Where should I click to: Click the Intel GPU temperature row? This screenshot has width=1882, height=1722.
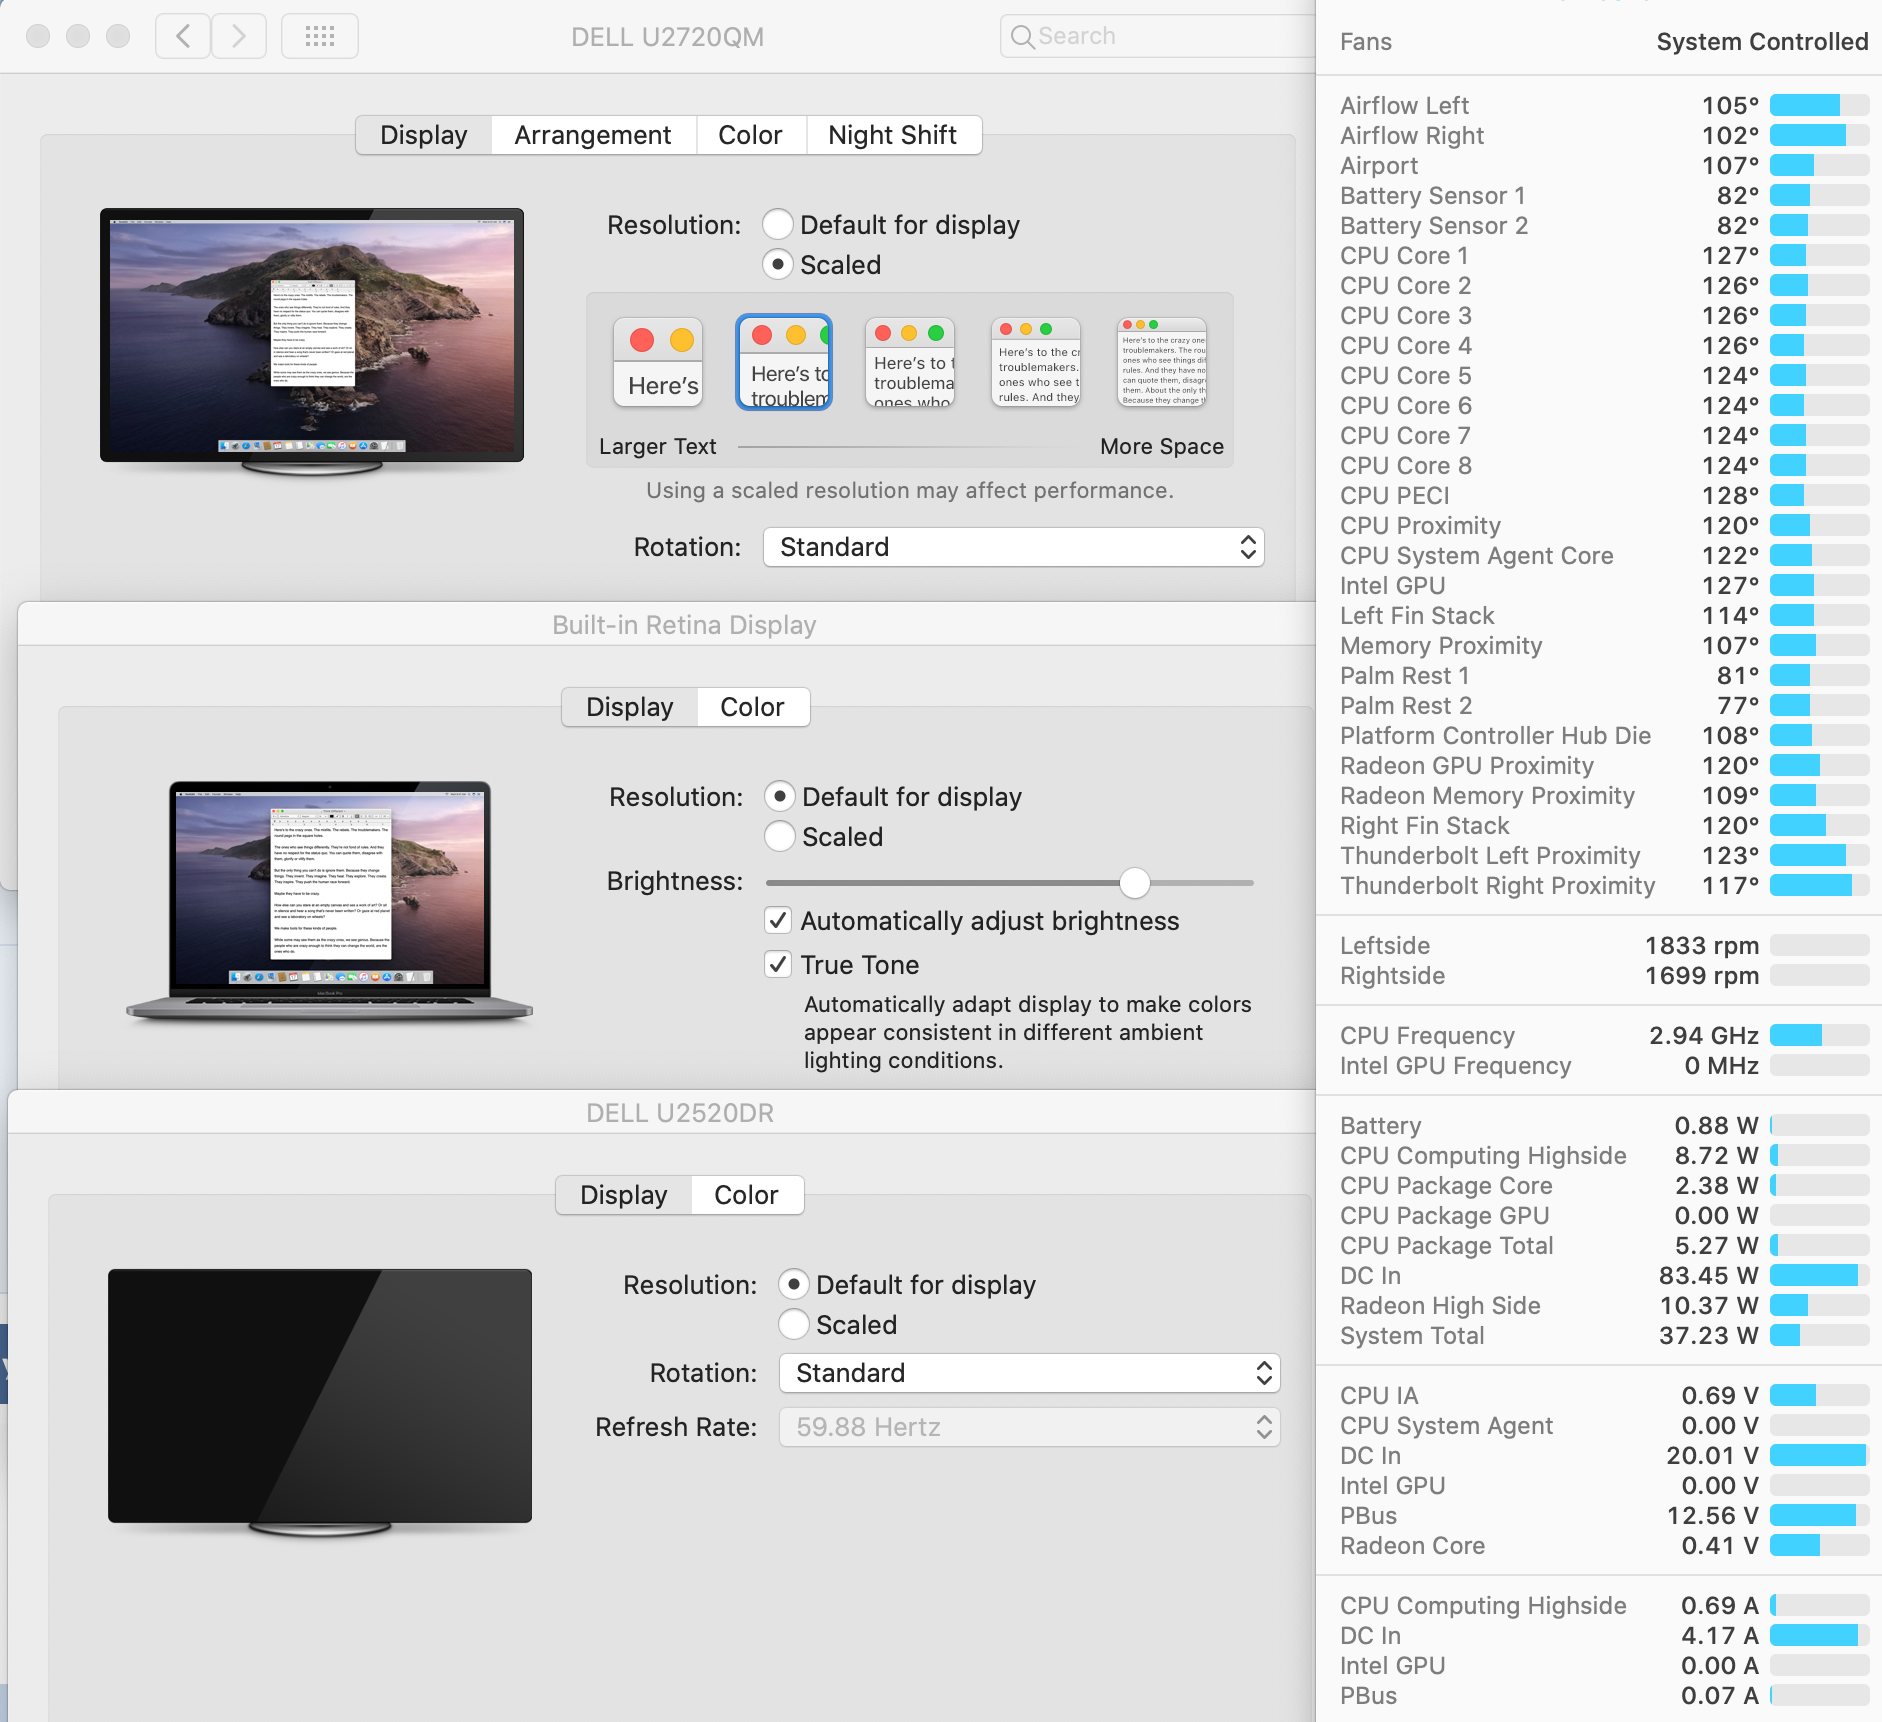[1604, 585]
